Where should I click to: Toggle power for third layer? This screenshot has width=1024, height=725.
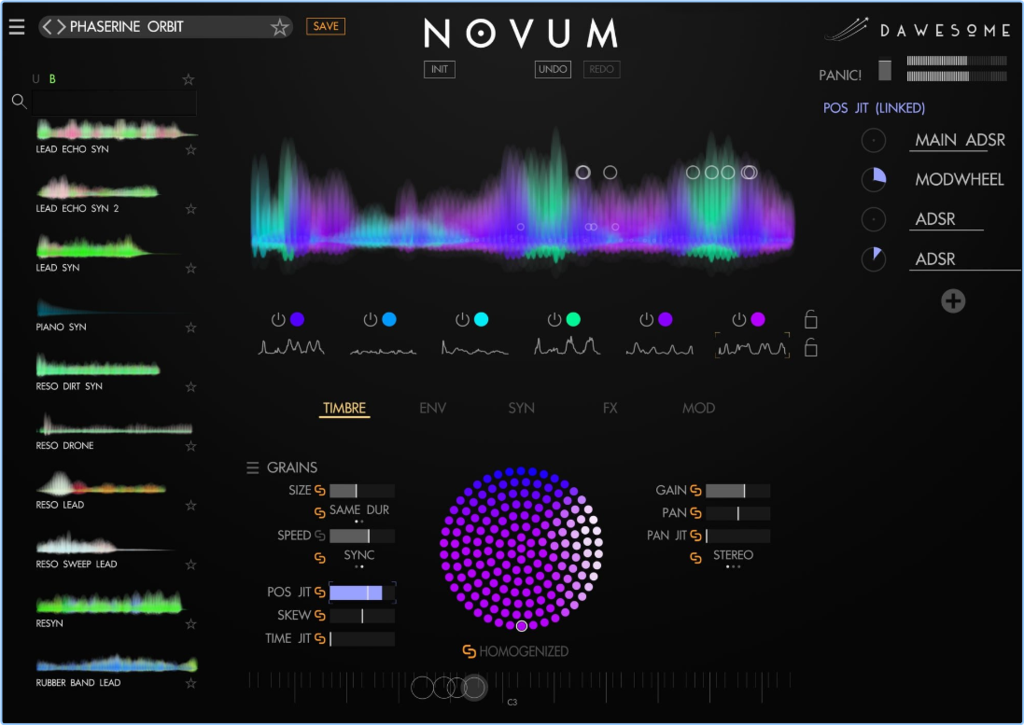tap(462, 319)
